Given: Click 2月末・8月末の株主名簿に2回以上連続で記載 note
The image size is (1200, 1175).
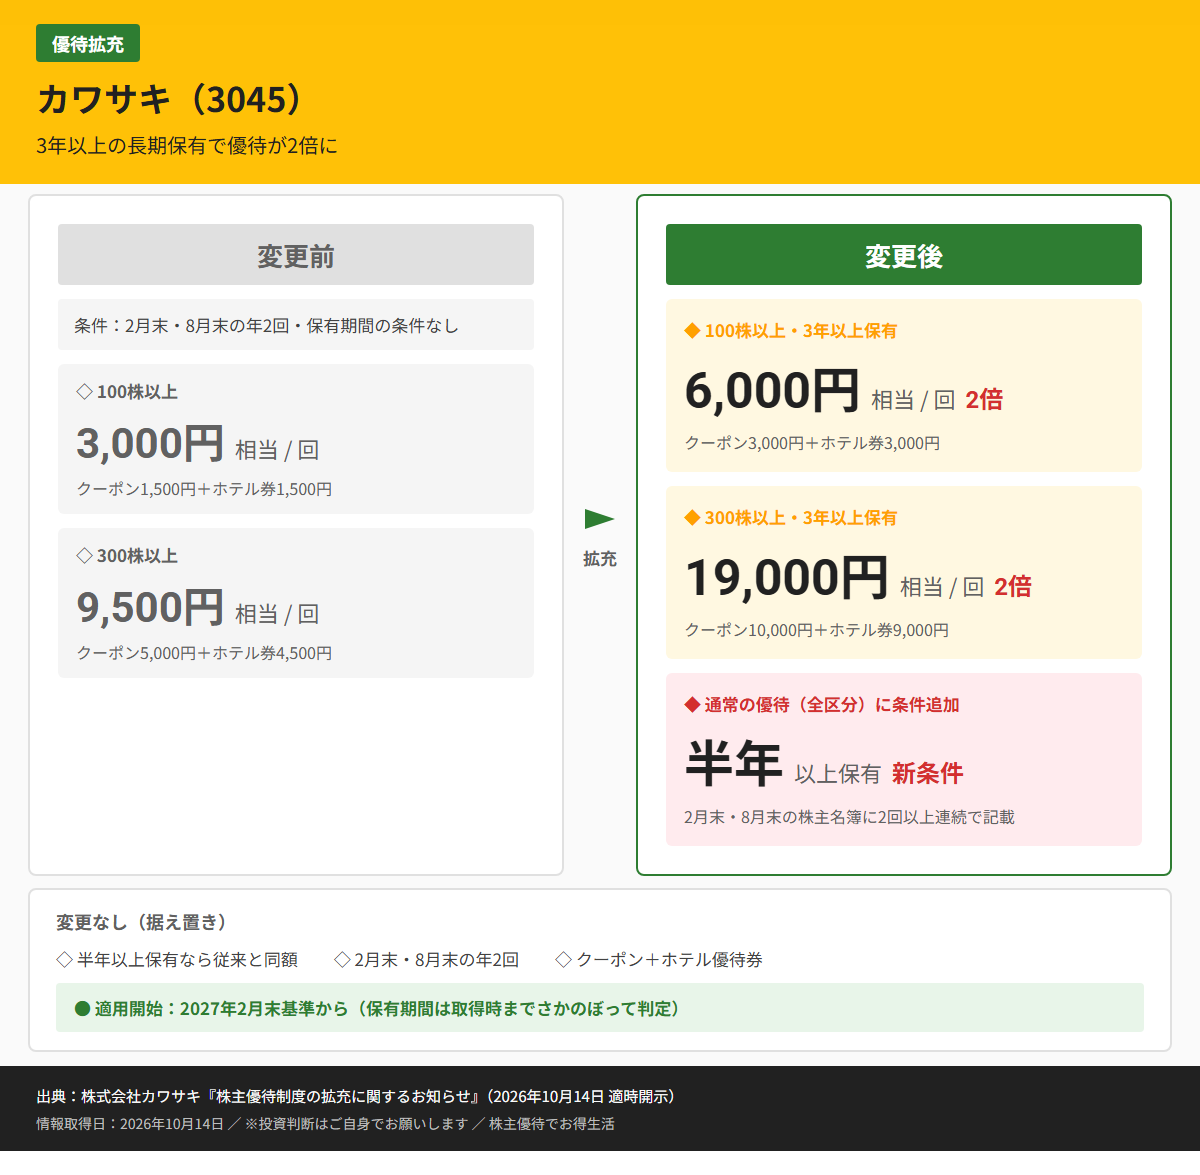Looking at the screenshot, I should pyautogui.click(x=849, y=817).
